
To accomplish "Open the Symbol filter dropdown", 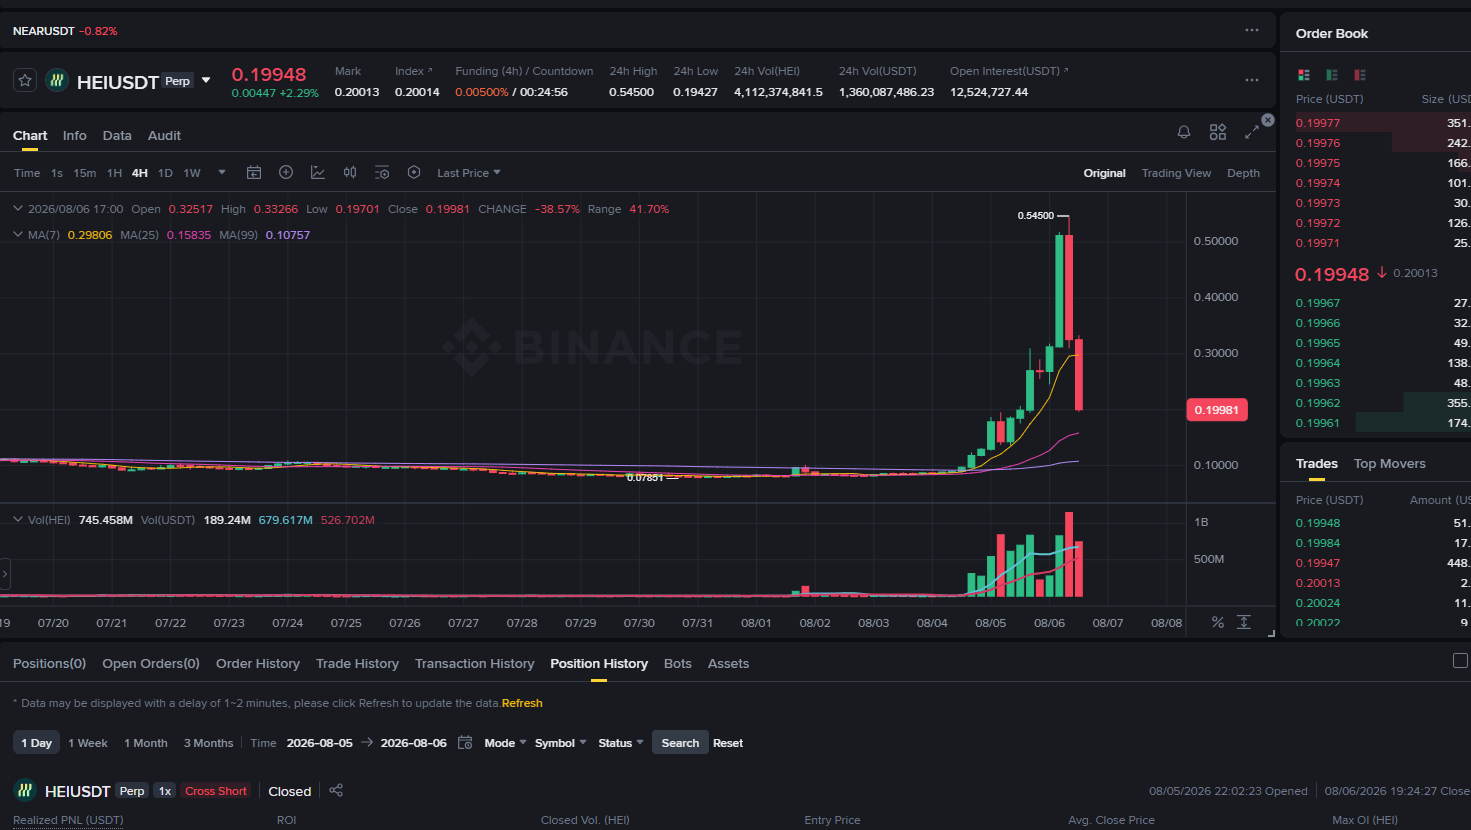I will (561, 743).
